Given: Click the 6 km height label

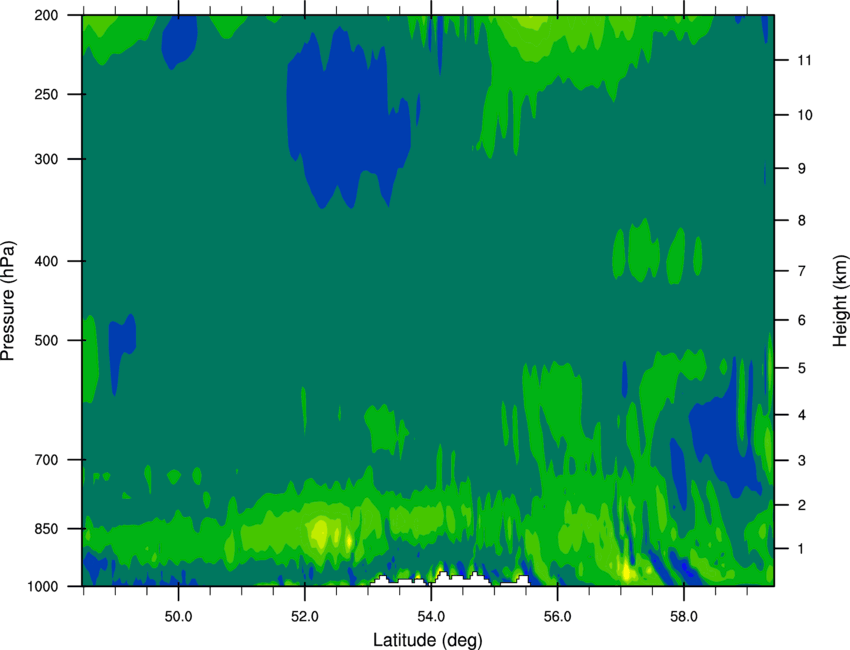Looking at the screenshot, I should 802,320.
